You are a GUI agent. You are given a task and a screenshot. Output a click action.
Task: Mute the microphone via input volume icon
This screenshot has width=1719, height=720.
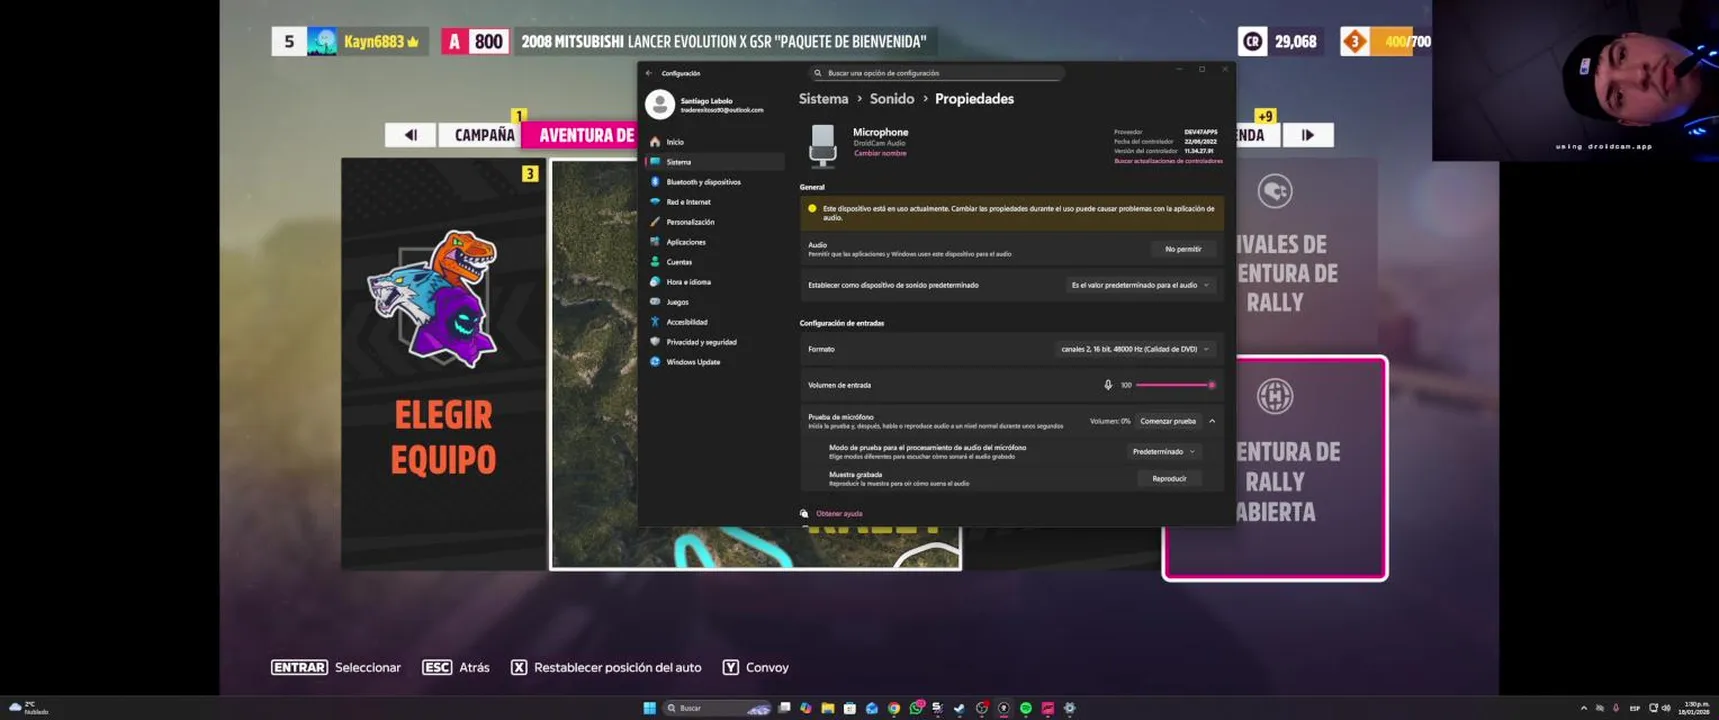pos(1108,385)
